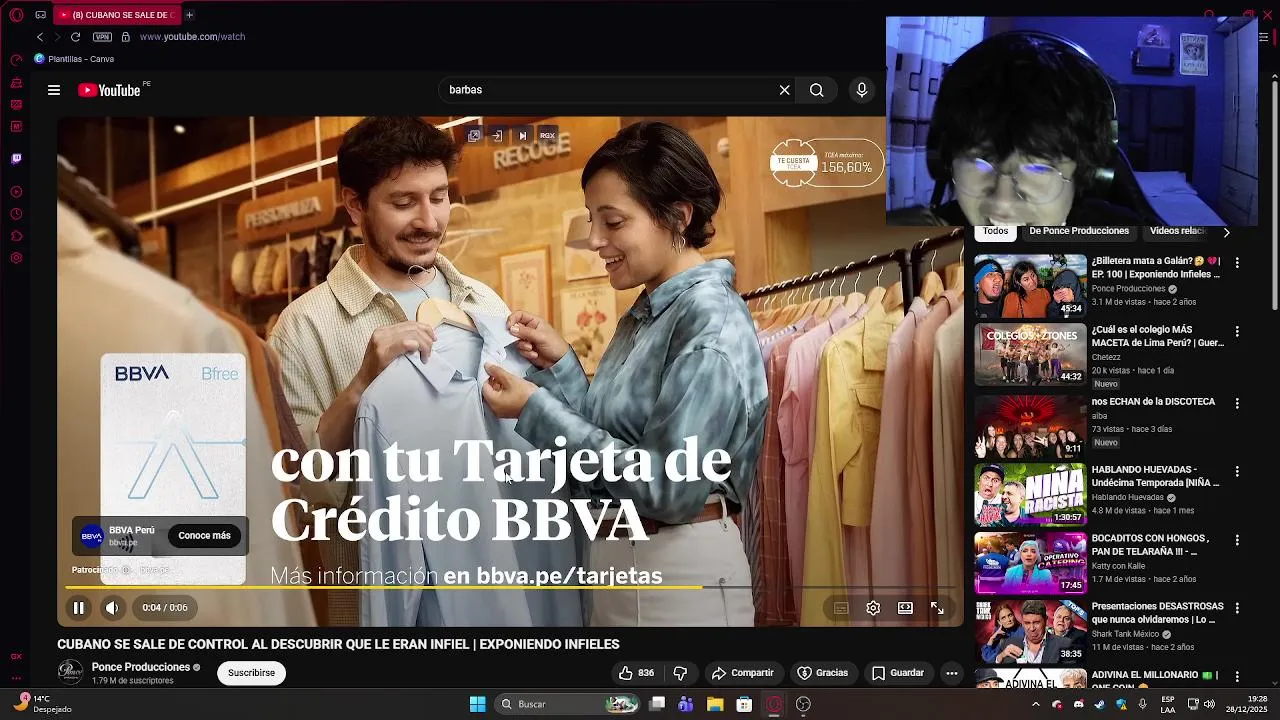This screenshot has height=720, width=1280.
Task: Click the YouTube address bar URL
Action: click(x=192, y=37)
